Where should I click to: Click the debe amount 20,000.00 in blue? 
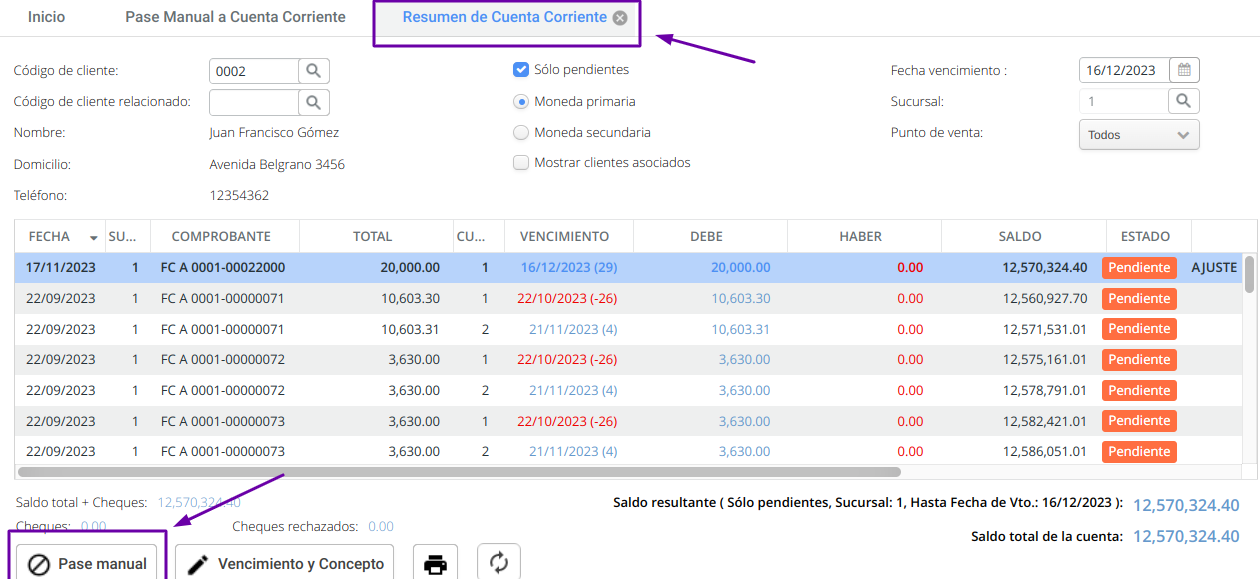tap(741, 268)
